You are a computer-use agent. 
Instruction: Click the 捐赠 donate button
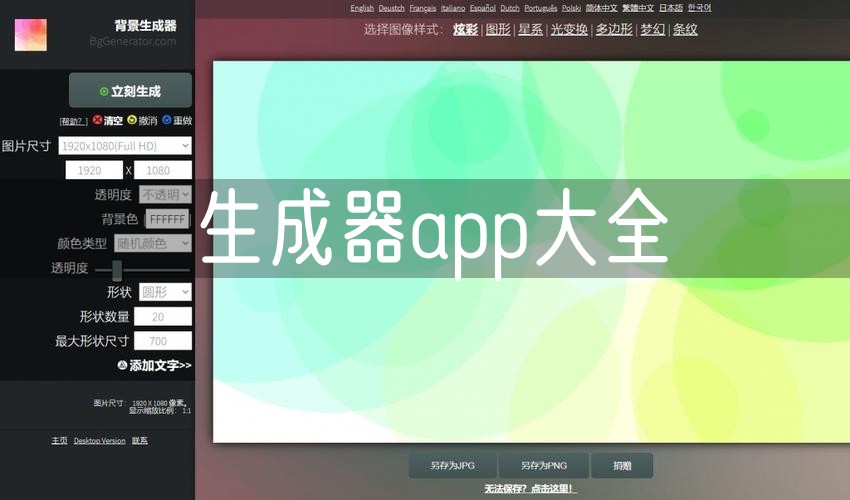click(622, 465)
